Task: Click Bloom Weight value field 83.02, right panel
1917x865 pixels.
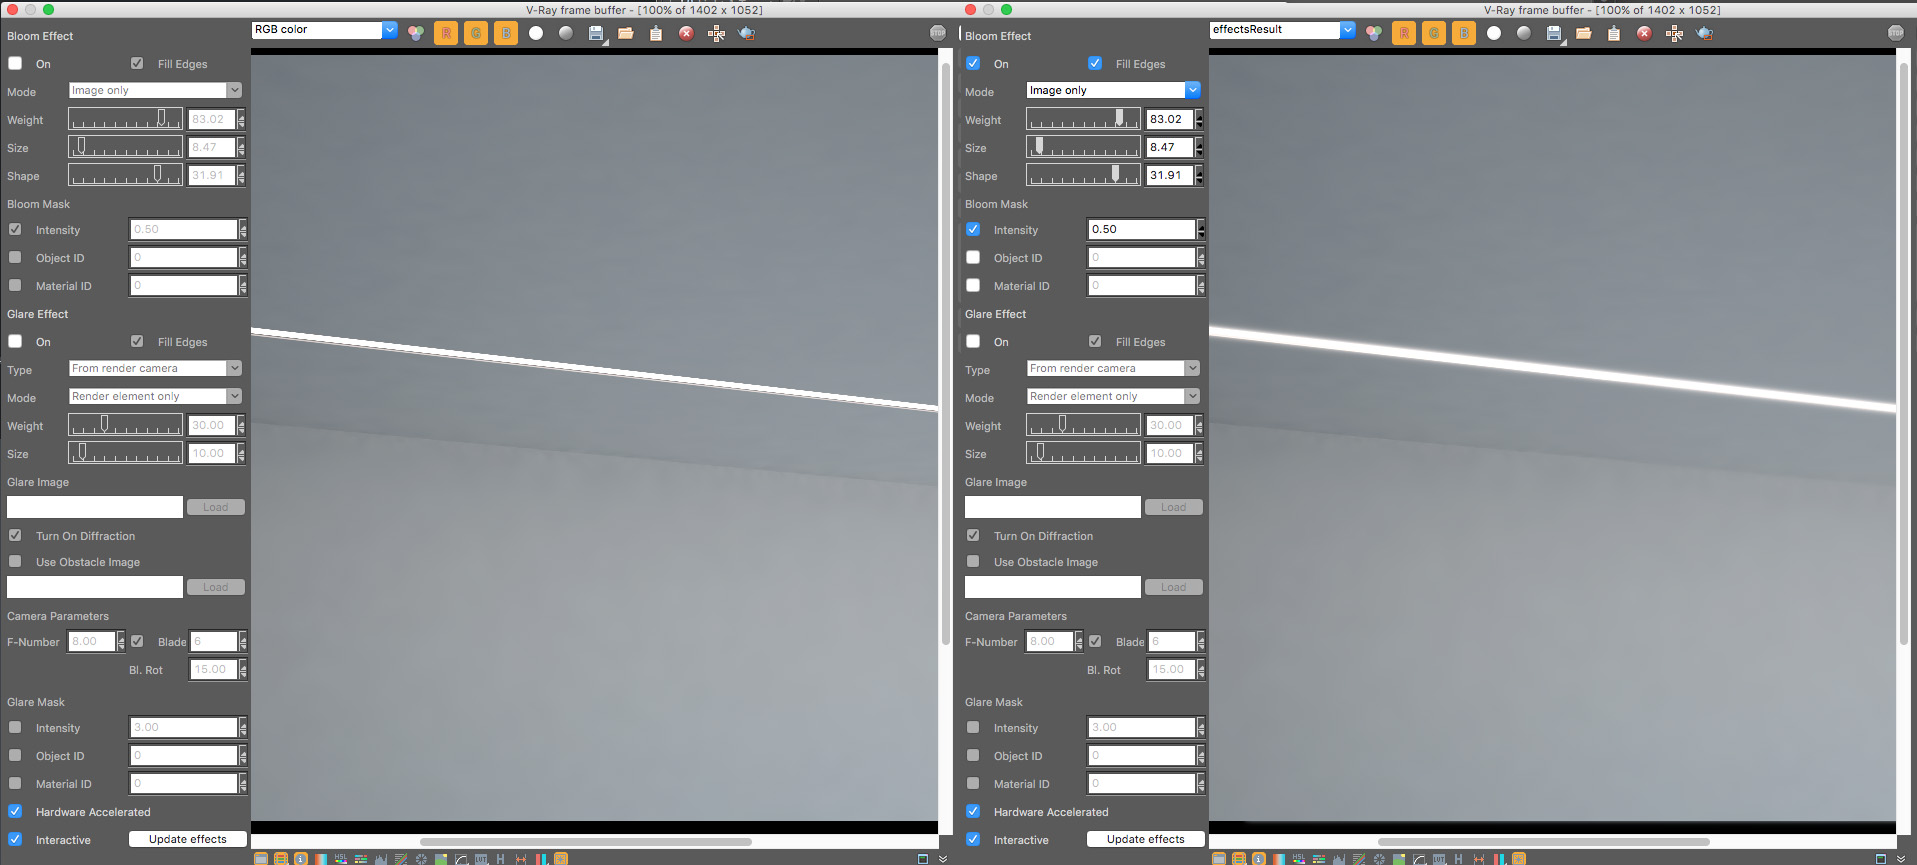Action: [1169, 119]
